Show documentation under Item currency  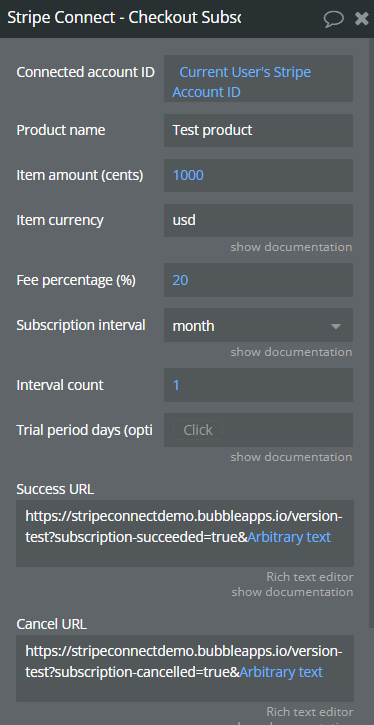291,247
